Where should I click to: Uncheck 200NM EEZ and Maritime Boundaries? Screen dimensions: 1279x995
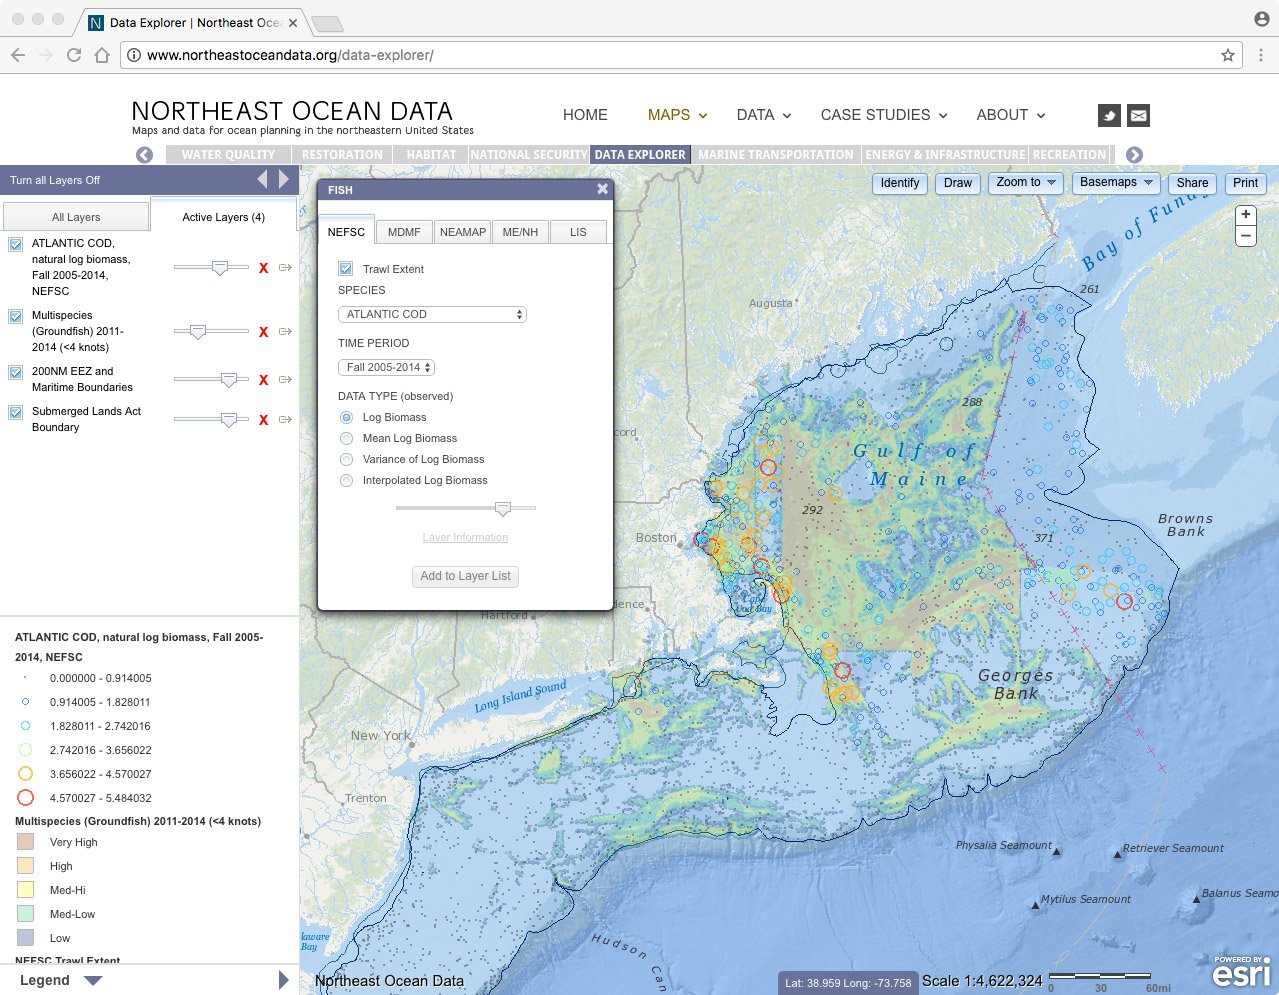pyautogui.click(x=16, y=372)
